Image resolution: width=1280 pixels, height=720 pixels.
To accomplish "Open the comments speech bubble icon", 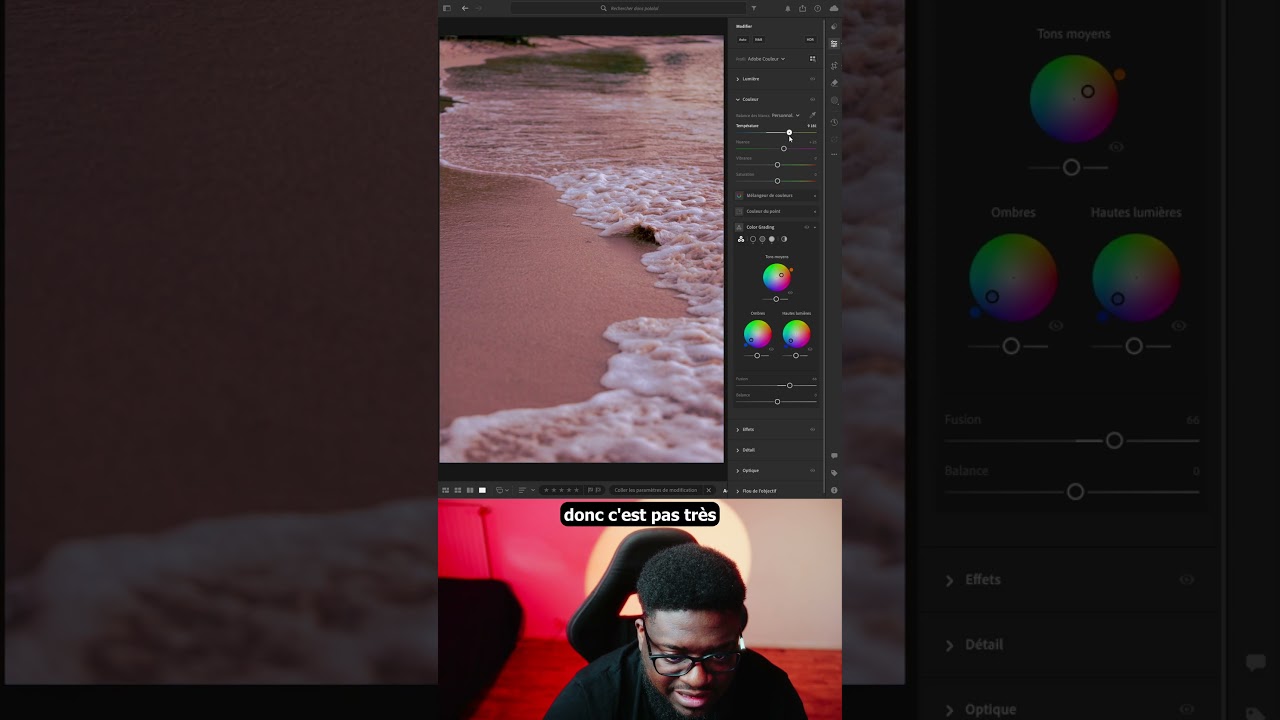I will point(834,456).
